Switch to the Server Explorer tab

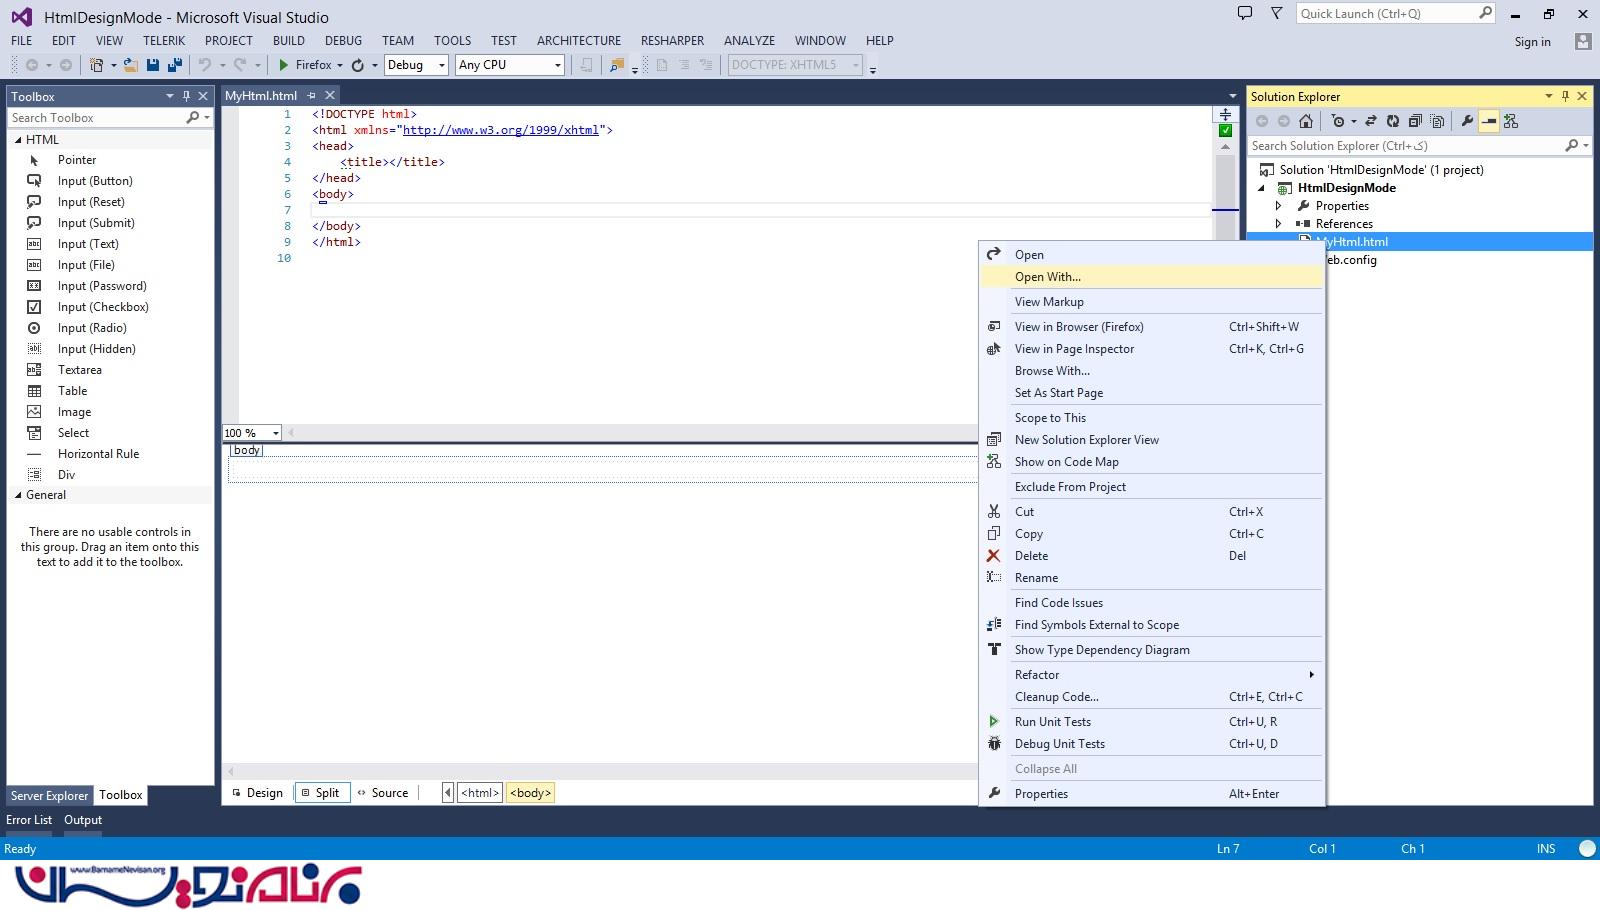click(x=50, y=796)
